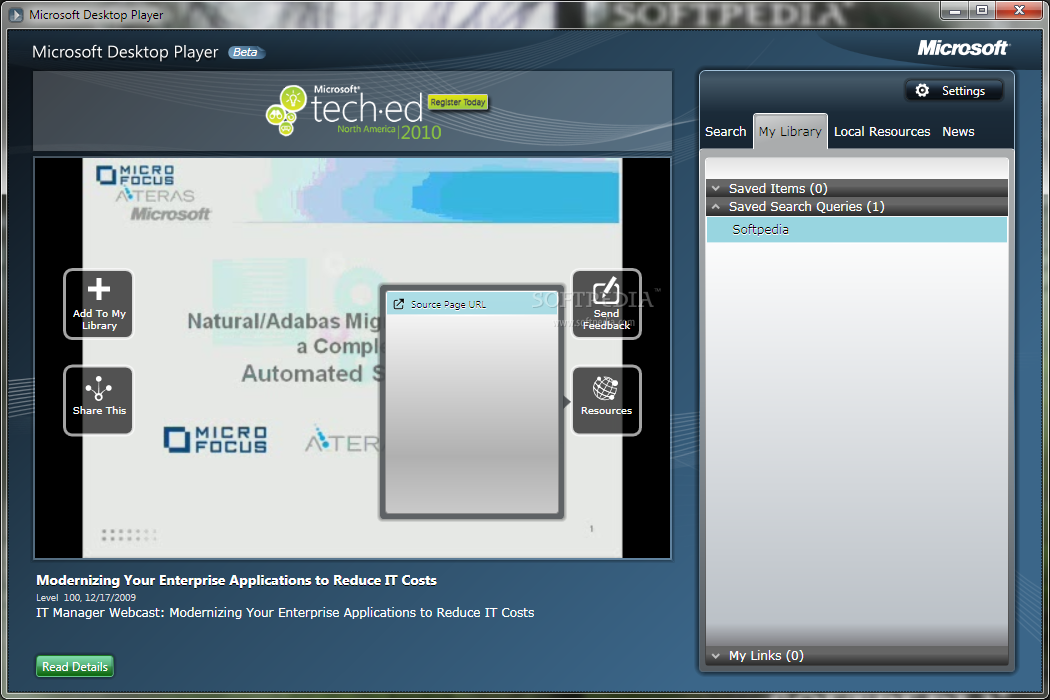The height and width of the screenshot is (700, 1050).
Task: Expand the Saved Items (0) section
Action: pos(857,188)
